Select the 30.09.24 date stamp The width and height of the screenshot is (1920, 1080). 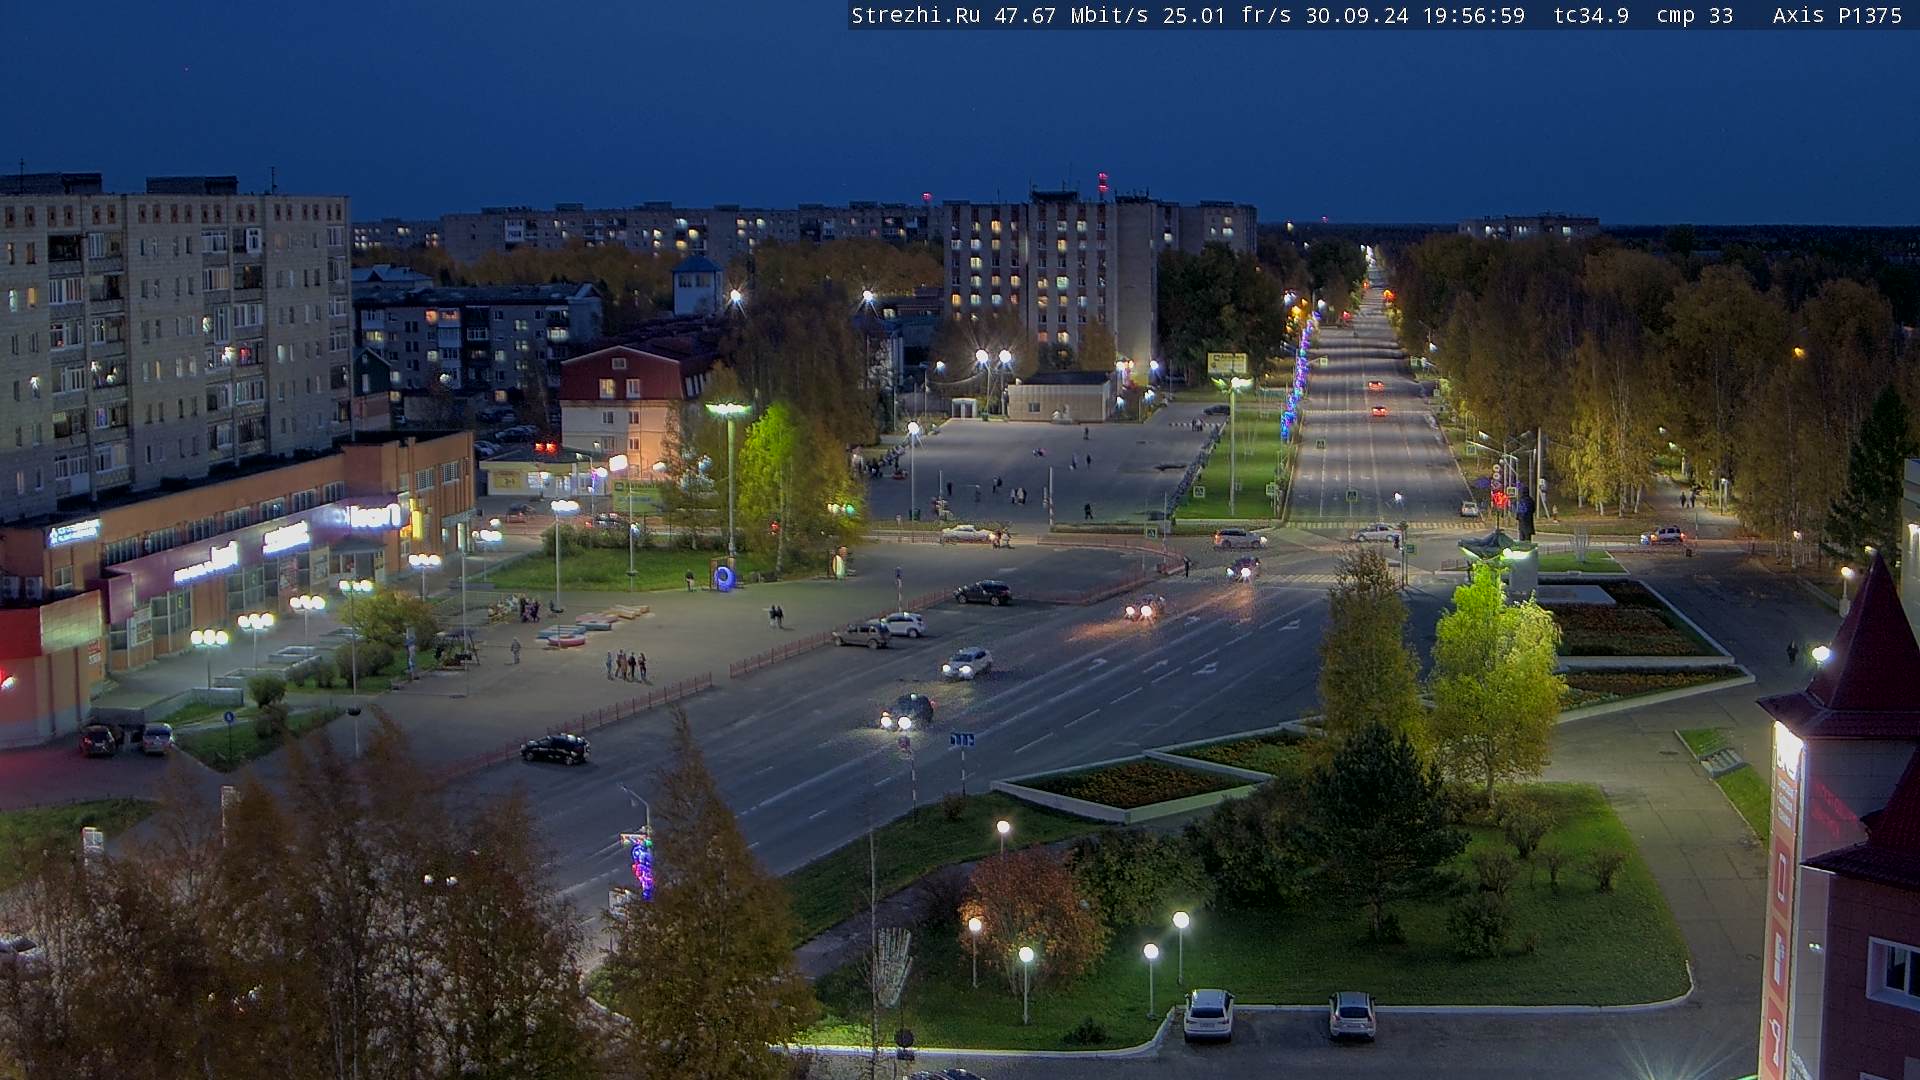point(1357,16)
